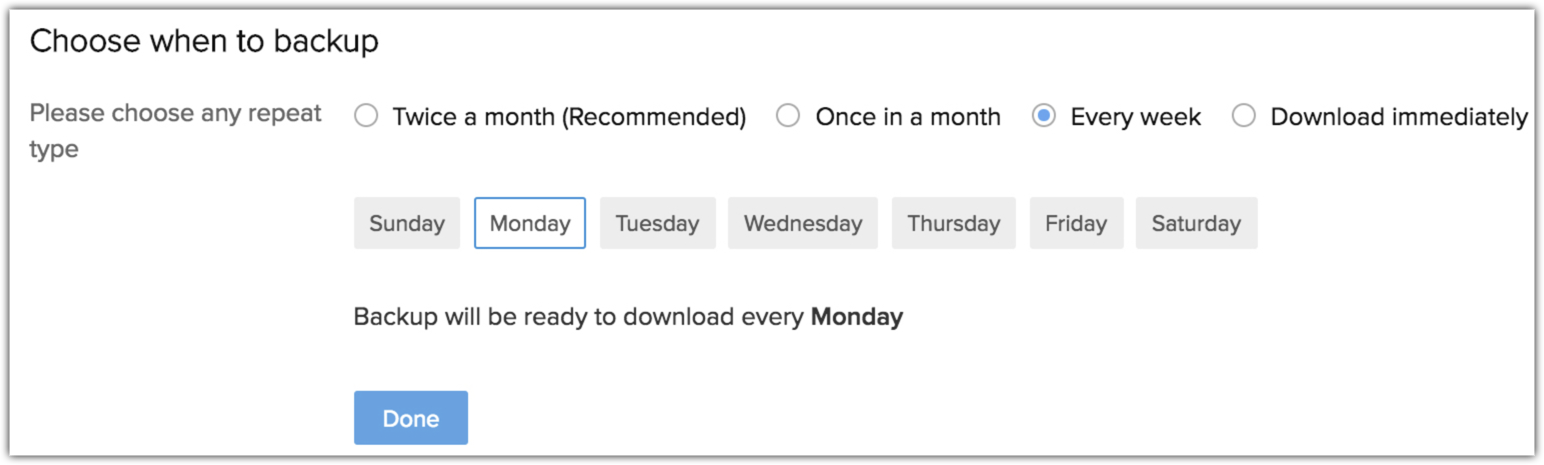Choose the Wednesday day button
The image size is (1544, 465).
point(802,223)
